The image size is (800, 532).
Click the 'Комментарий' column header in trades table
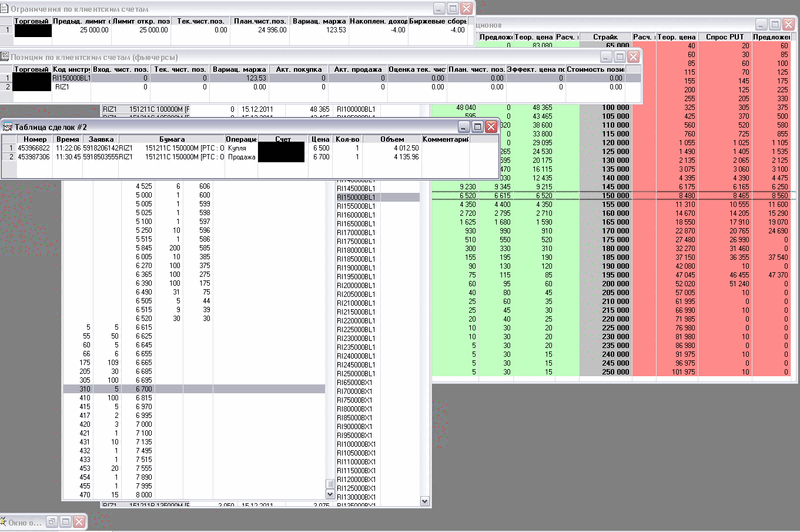coord(445,139)
